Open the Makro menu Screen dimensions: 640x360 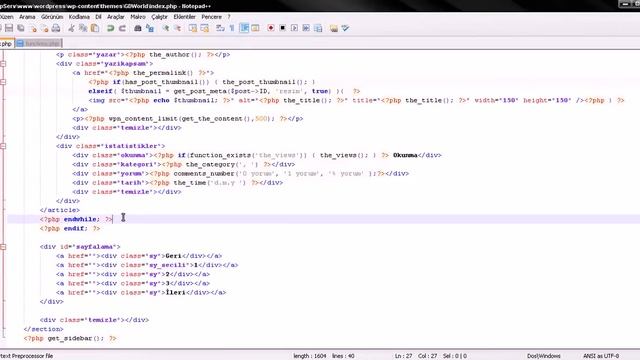[x=138, y=17]
